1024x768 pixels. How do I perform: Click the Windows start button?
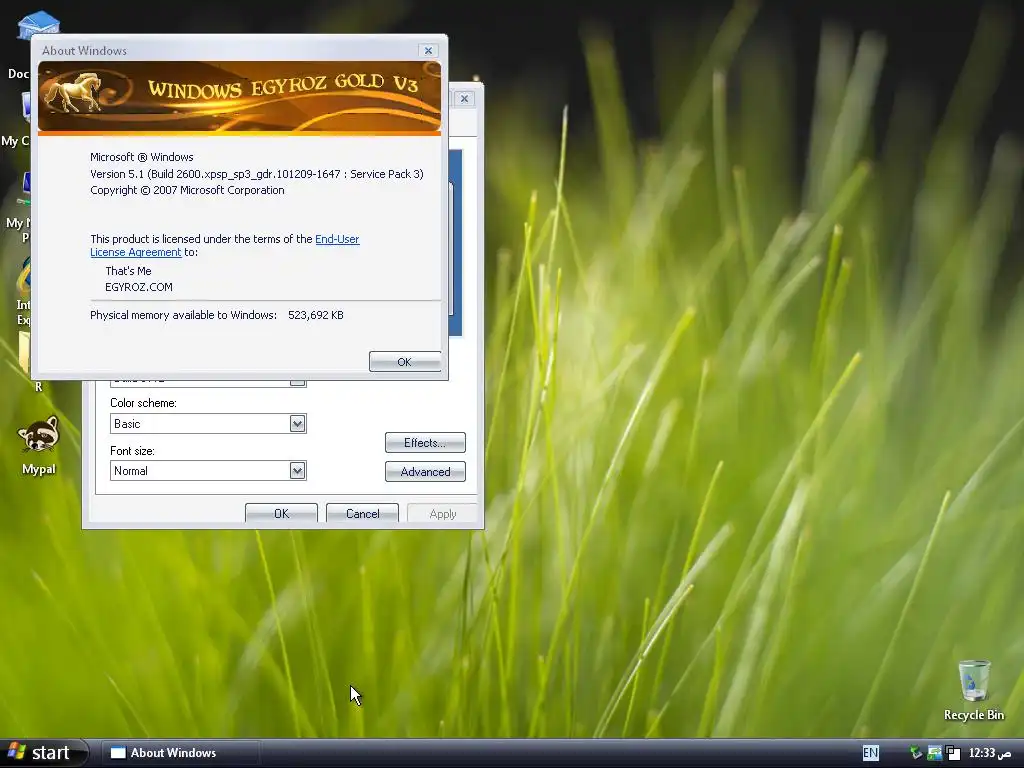pos(43,753)
